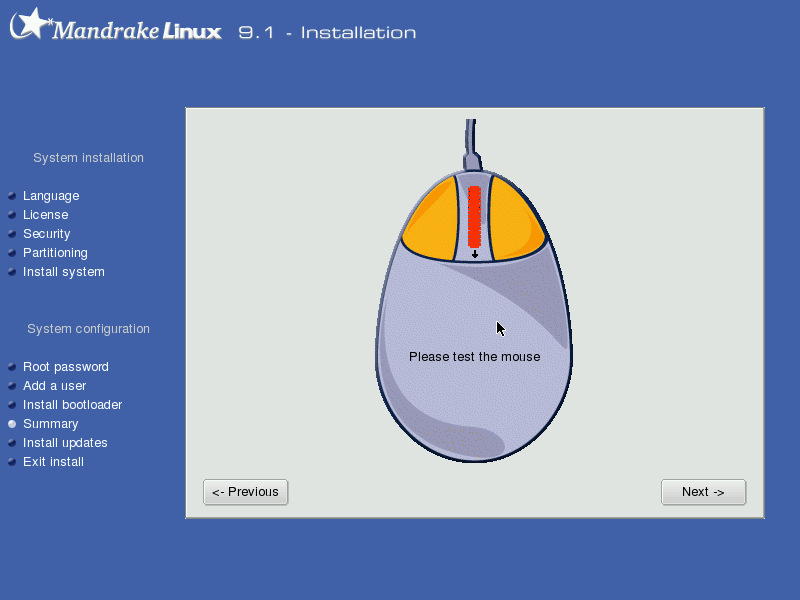Select the Security step in sidebar

coord(46,234)
